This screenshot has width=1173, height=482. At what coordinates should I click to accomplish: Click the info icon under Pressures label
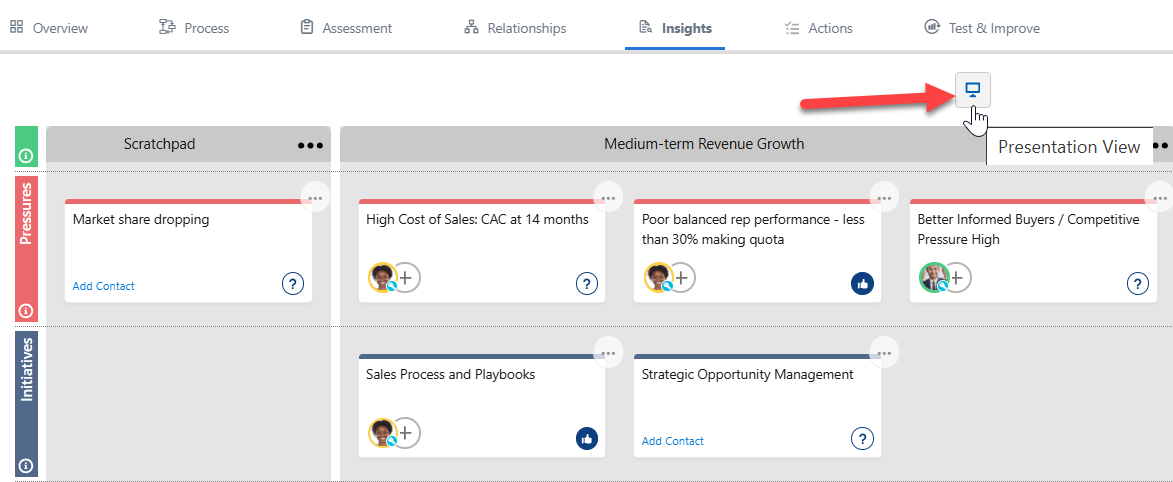26,310
